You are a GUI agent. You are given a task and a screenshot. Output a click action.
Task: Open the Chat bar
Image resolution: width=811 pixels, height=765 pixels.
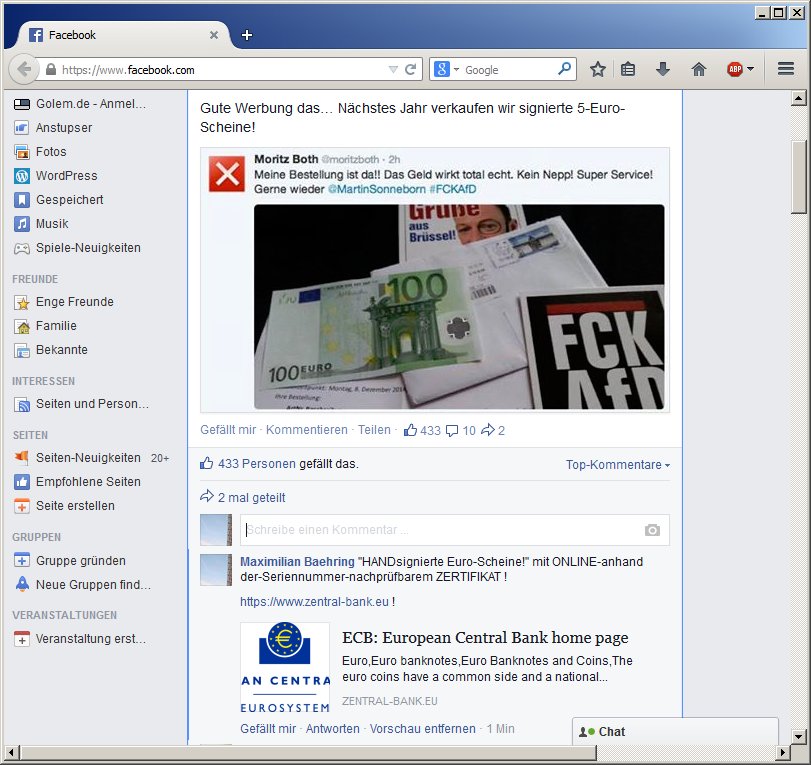point(675,731)
